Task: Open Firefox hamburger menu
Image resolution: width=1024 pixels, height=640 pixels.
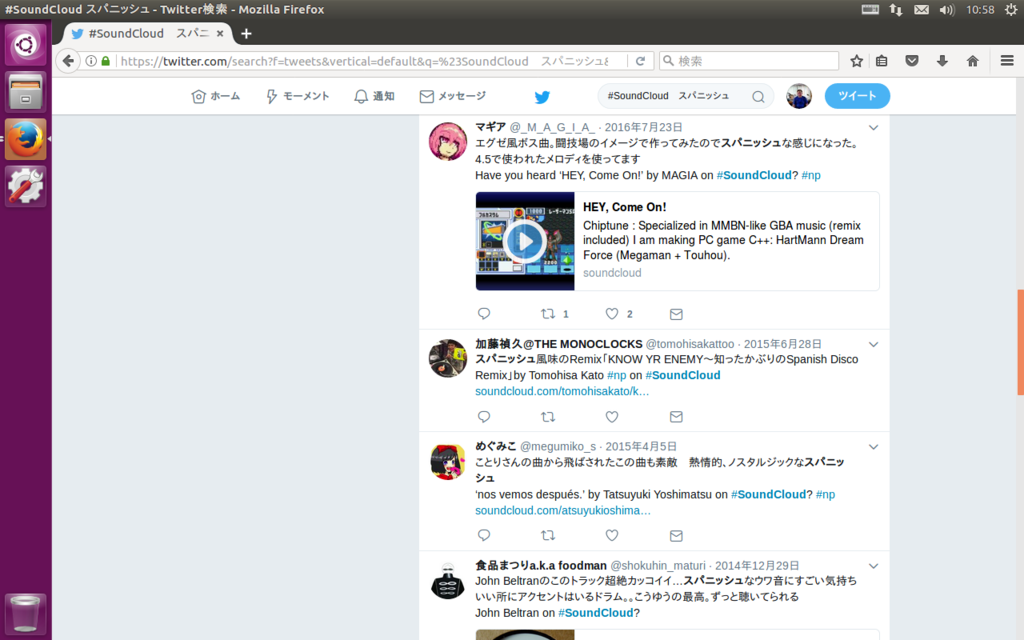Action: tap(1006, 61)
